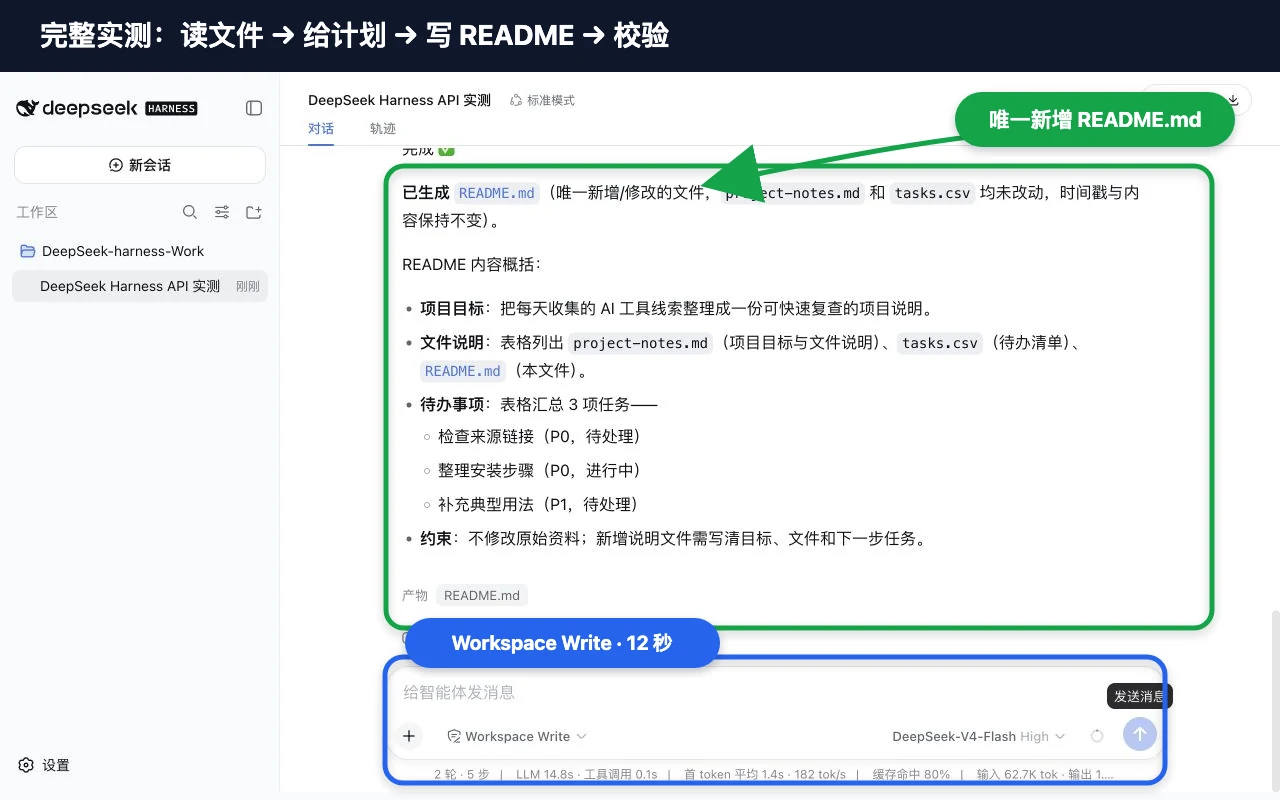Screen dimensions: 1280x800
Task: Click the download icon in the header
Action: (x=1233, y=100)
